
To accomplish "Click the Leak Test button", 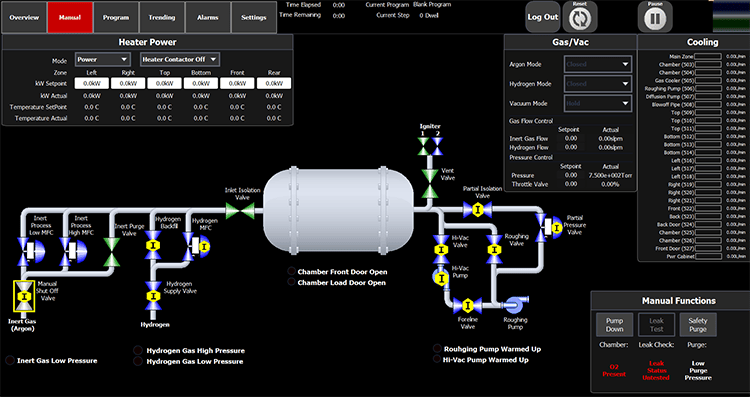I will click(x=656, y=325).
